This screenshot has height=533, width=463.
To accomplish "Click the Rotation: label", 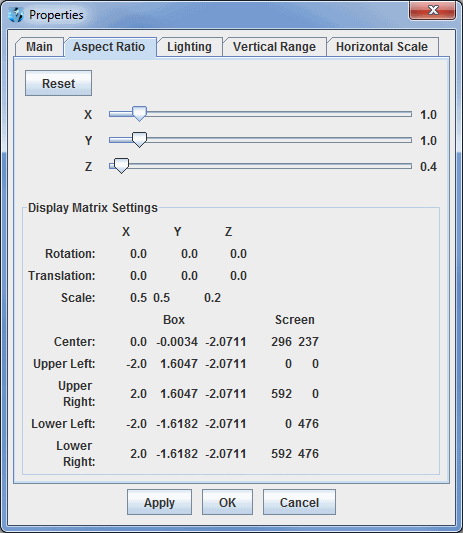I will [70, 254].
